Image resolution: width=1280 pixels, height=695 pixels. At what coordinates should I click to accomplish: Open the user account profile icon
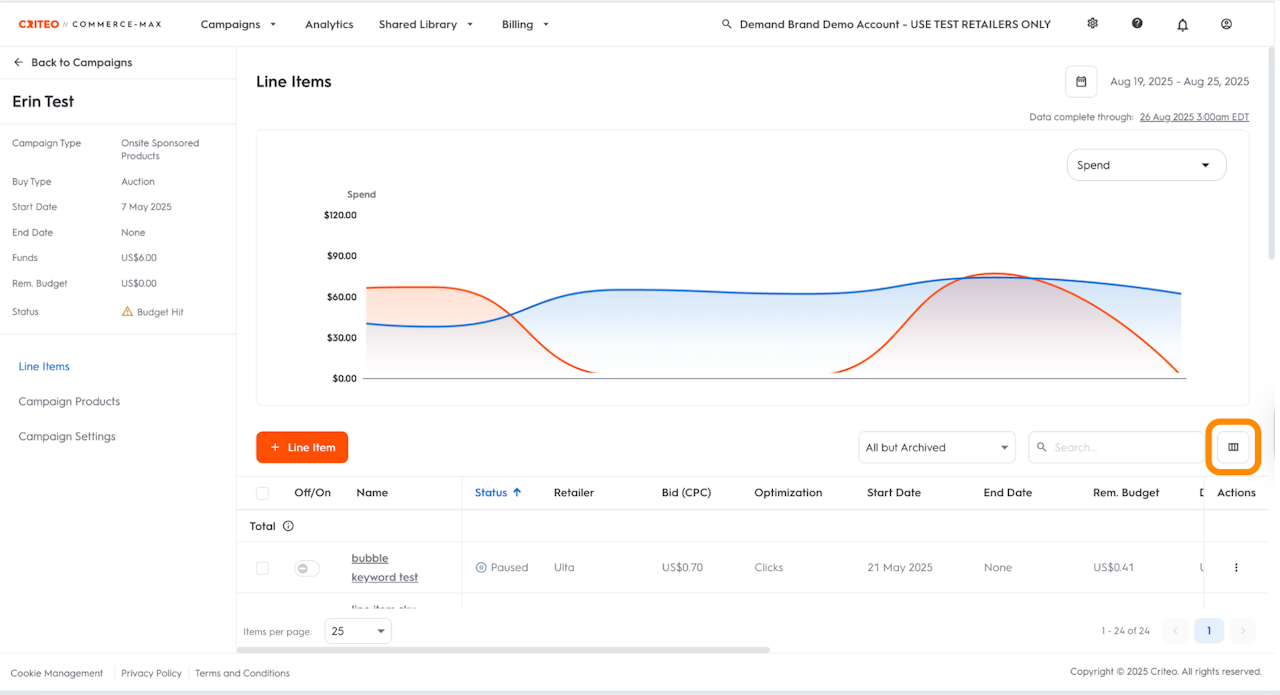click(1226, 24)
